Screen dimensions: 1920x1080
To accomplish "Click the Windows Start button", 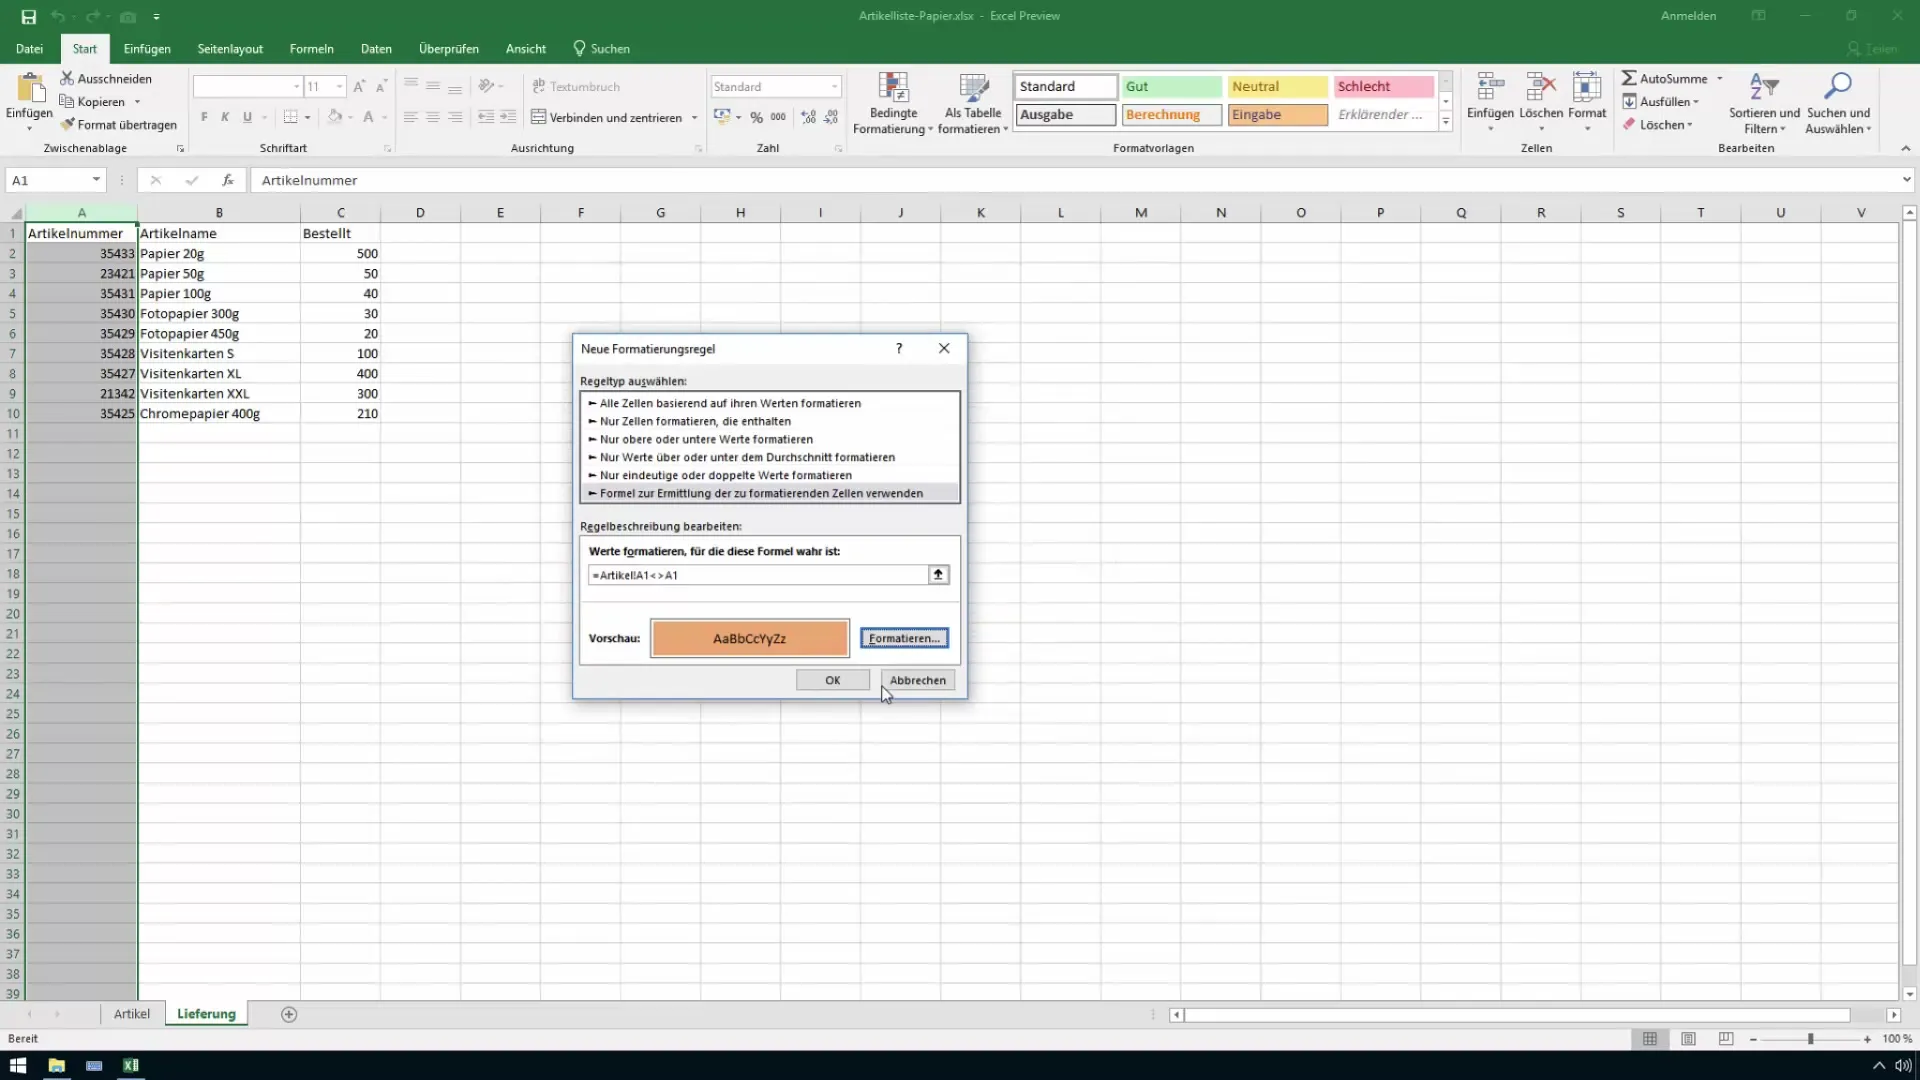I will (18, 1065).
